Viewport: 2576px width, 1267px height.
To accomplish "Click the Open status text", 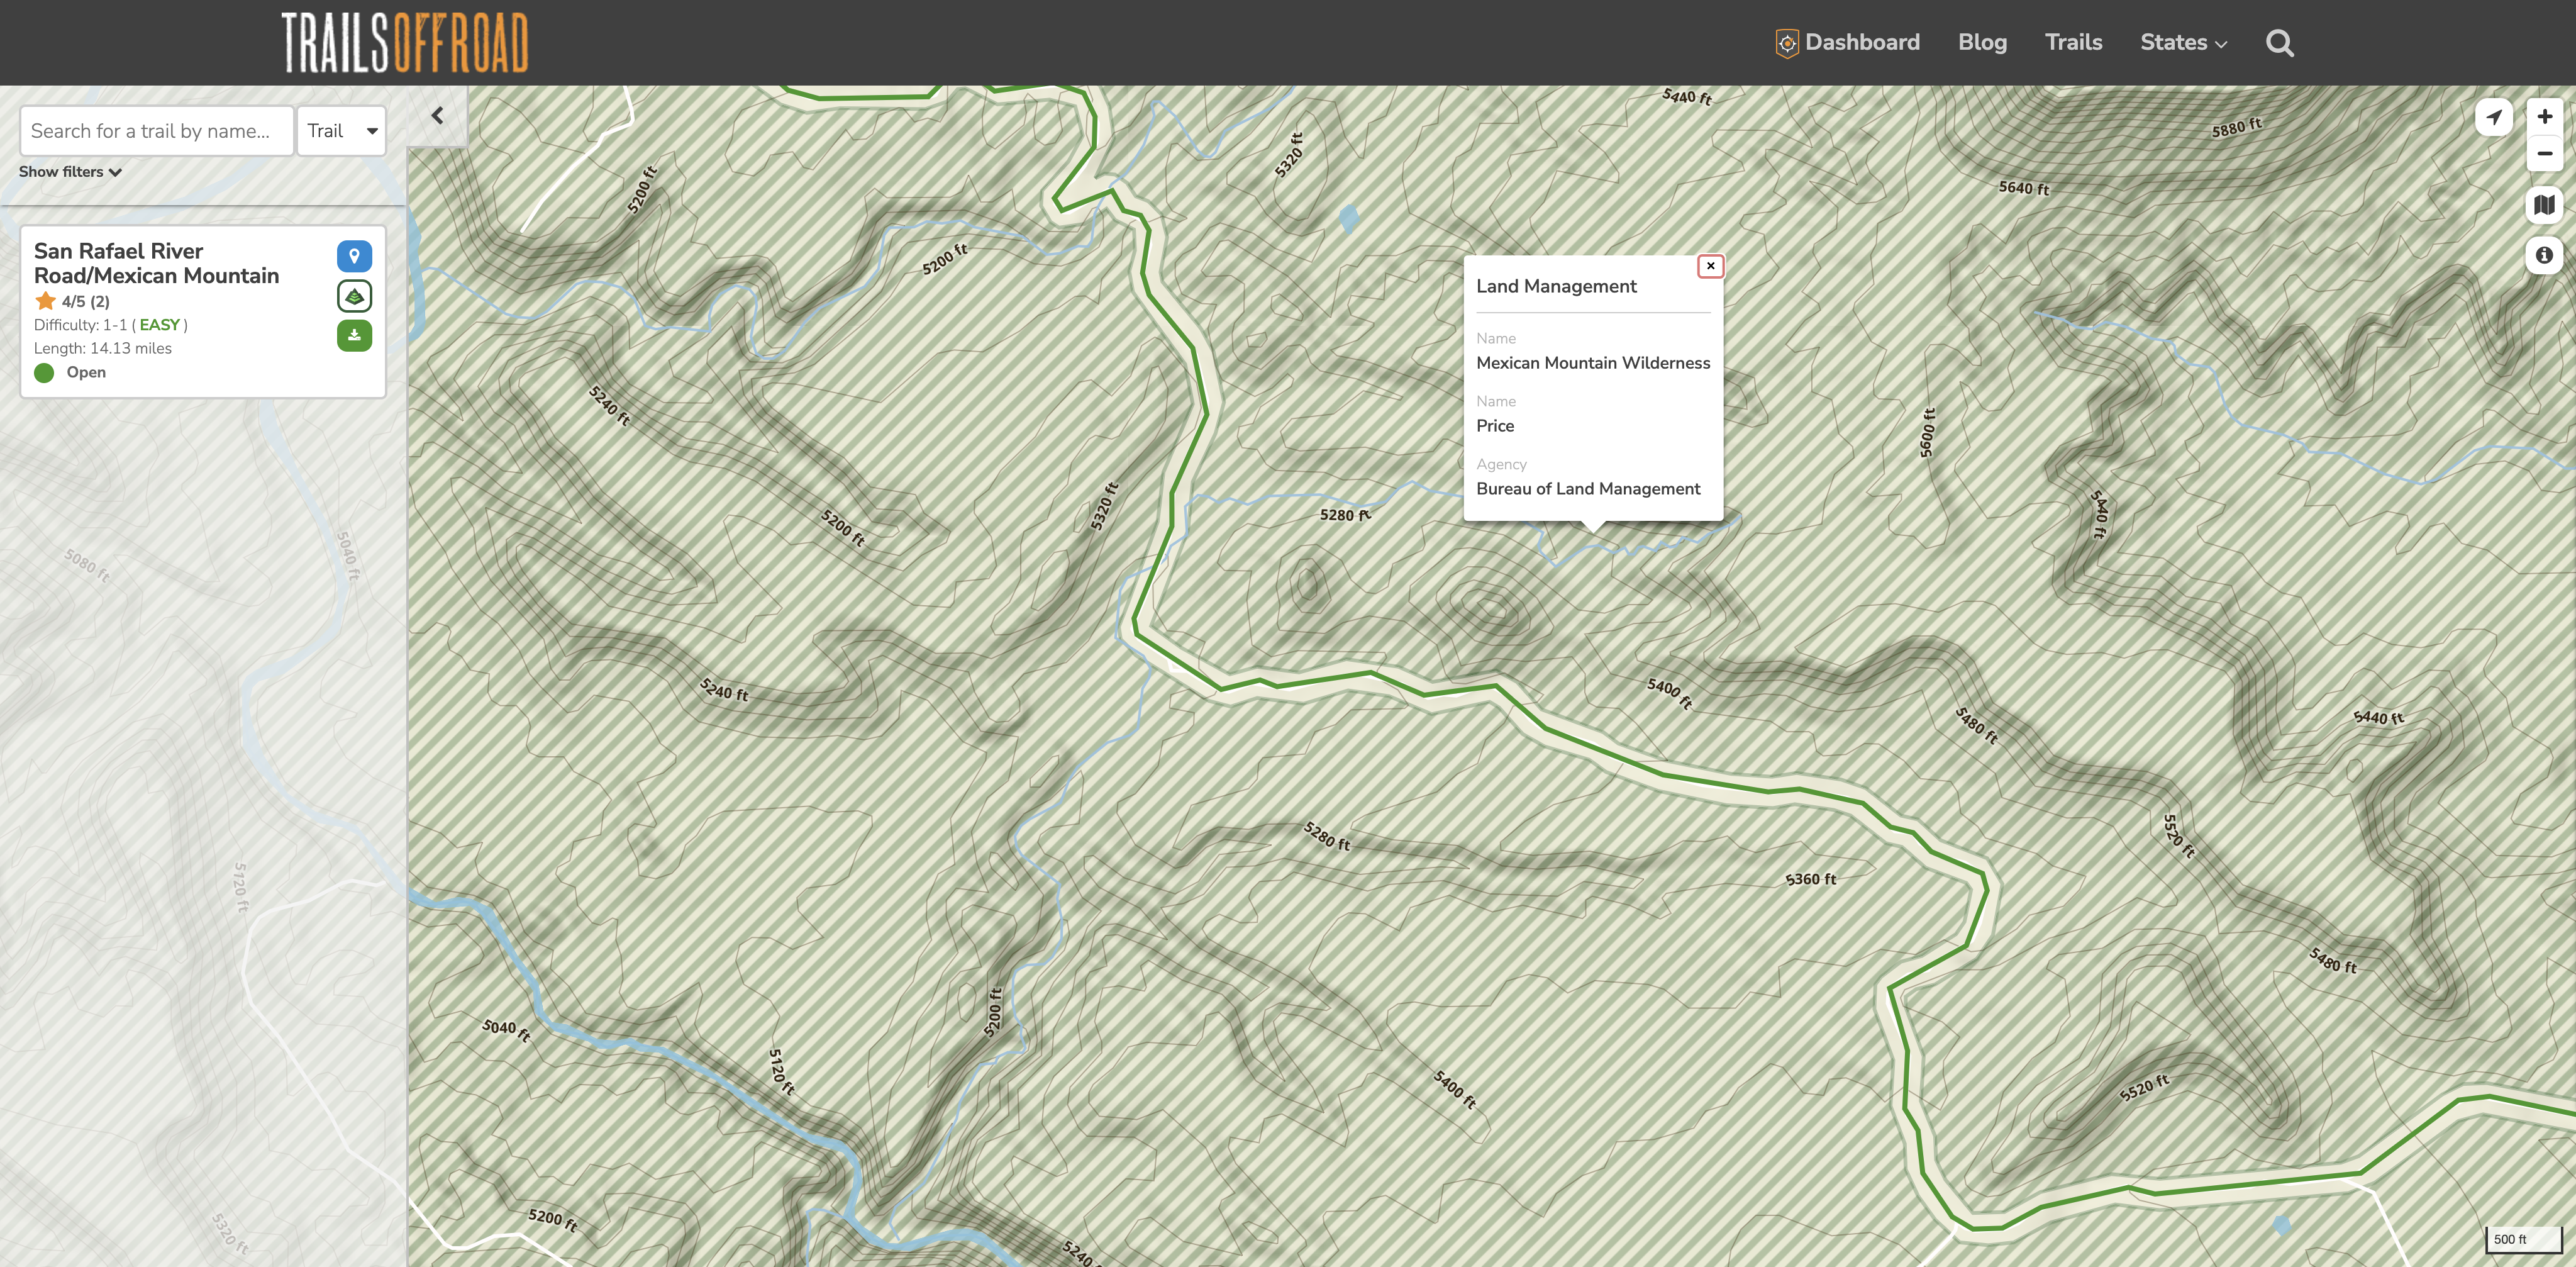I will click(86, 372).
